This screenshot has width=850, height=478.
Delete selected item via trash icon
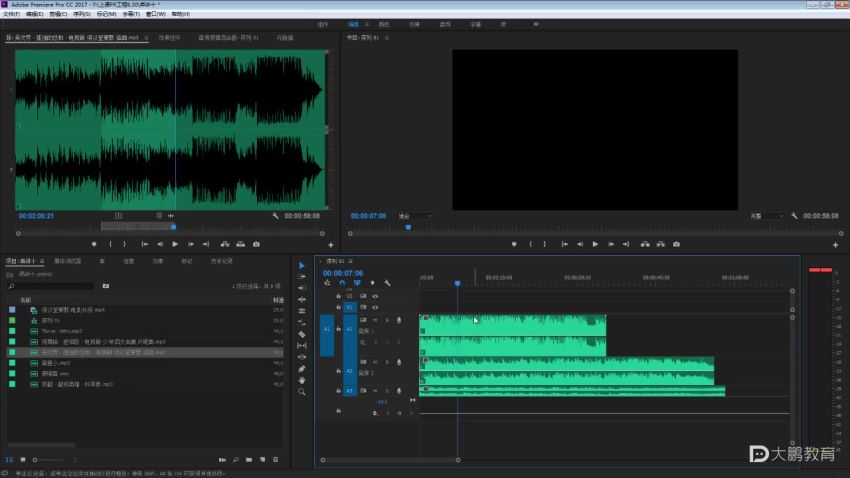(275, 460)
